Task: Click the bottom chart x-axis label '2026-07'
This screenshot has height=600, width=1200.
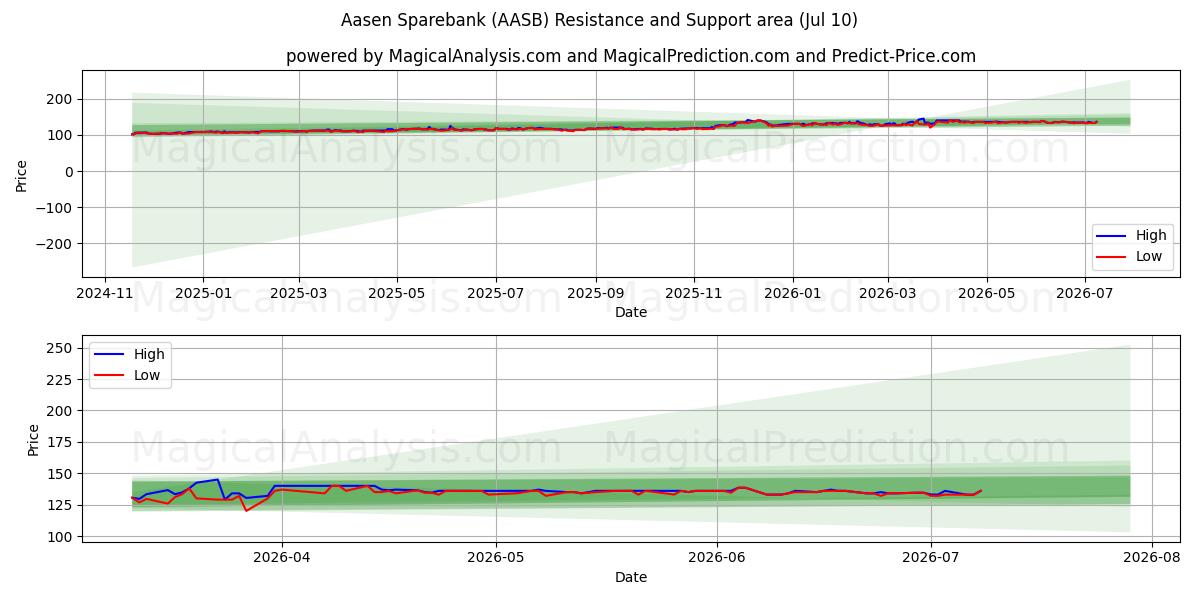Action: pos(931,560)
